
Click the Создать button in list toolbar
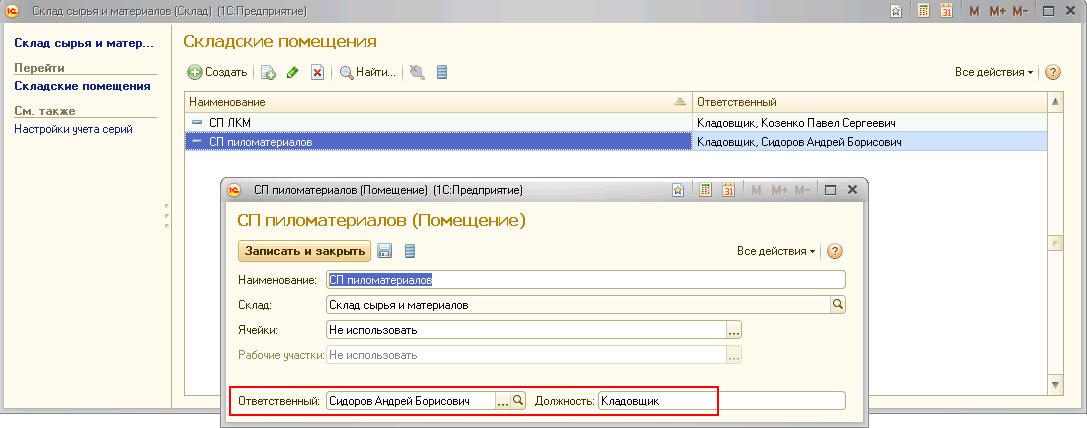coord(218,72)
